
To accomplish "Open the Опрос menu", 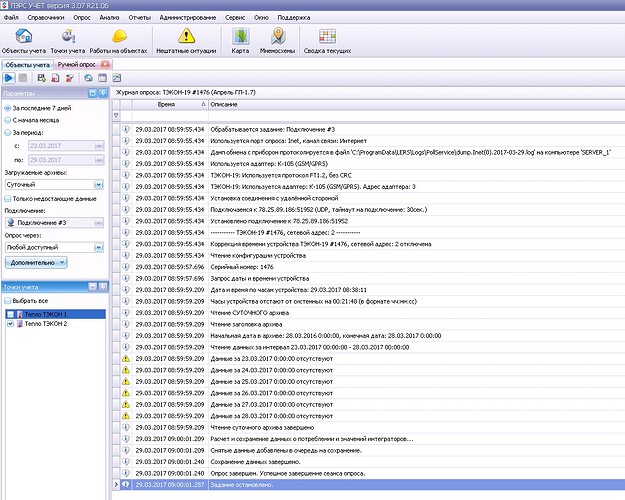I will coord(82,18).
